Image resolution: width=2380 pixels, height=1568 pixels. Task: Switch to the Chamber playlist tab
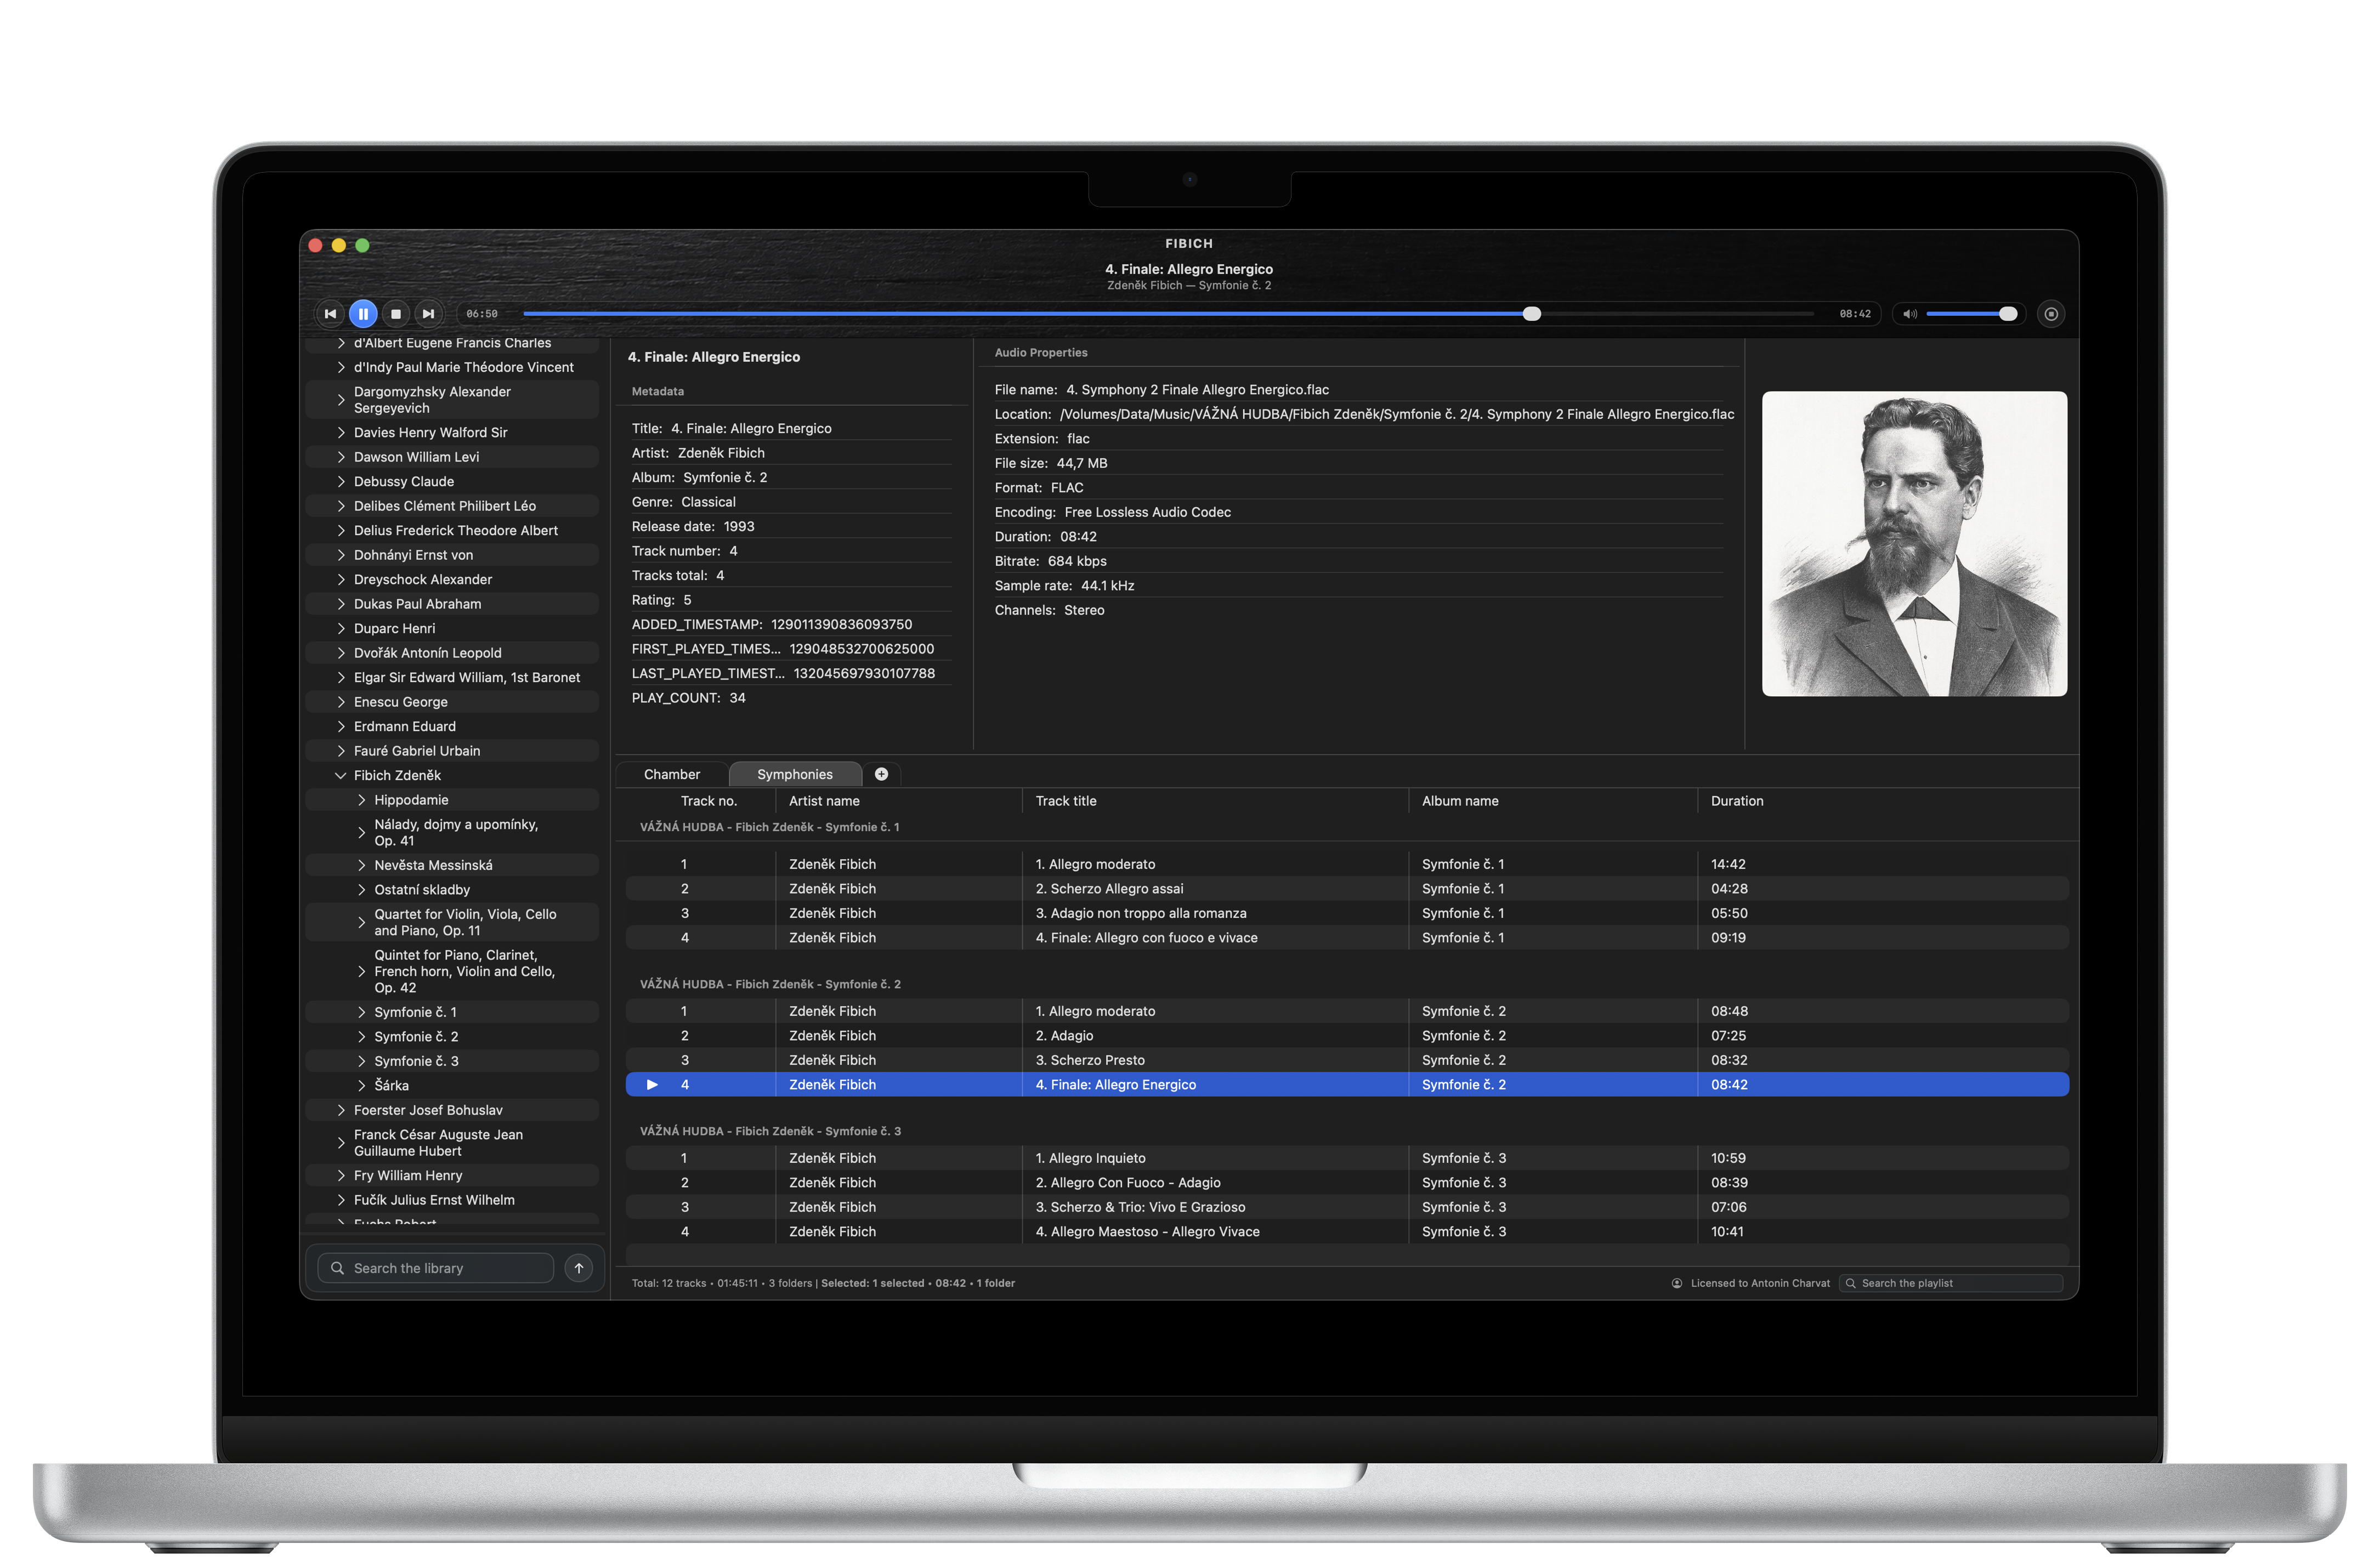[x=672, y=774]
